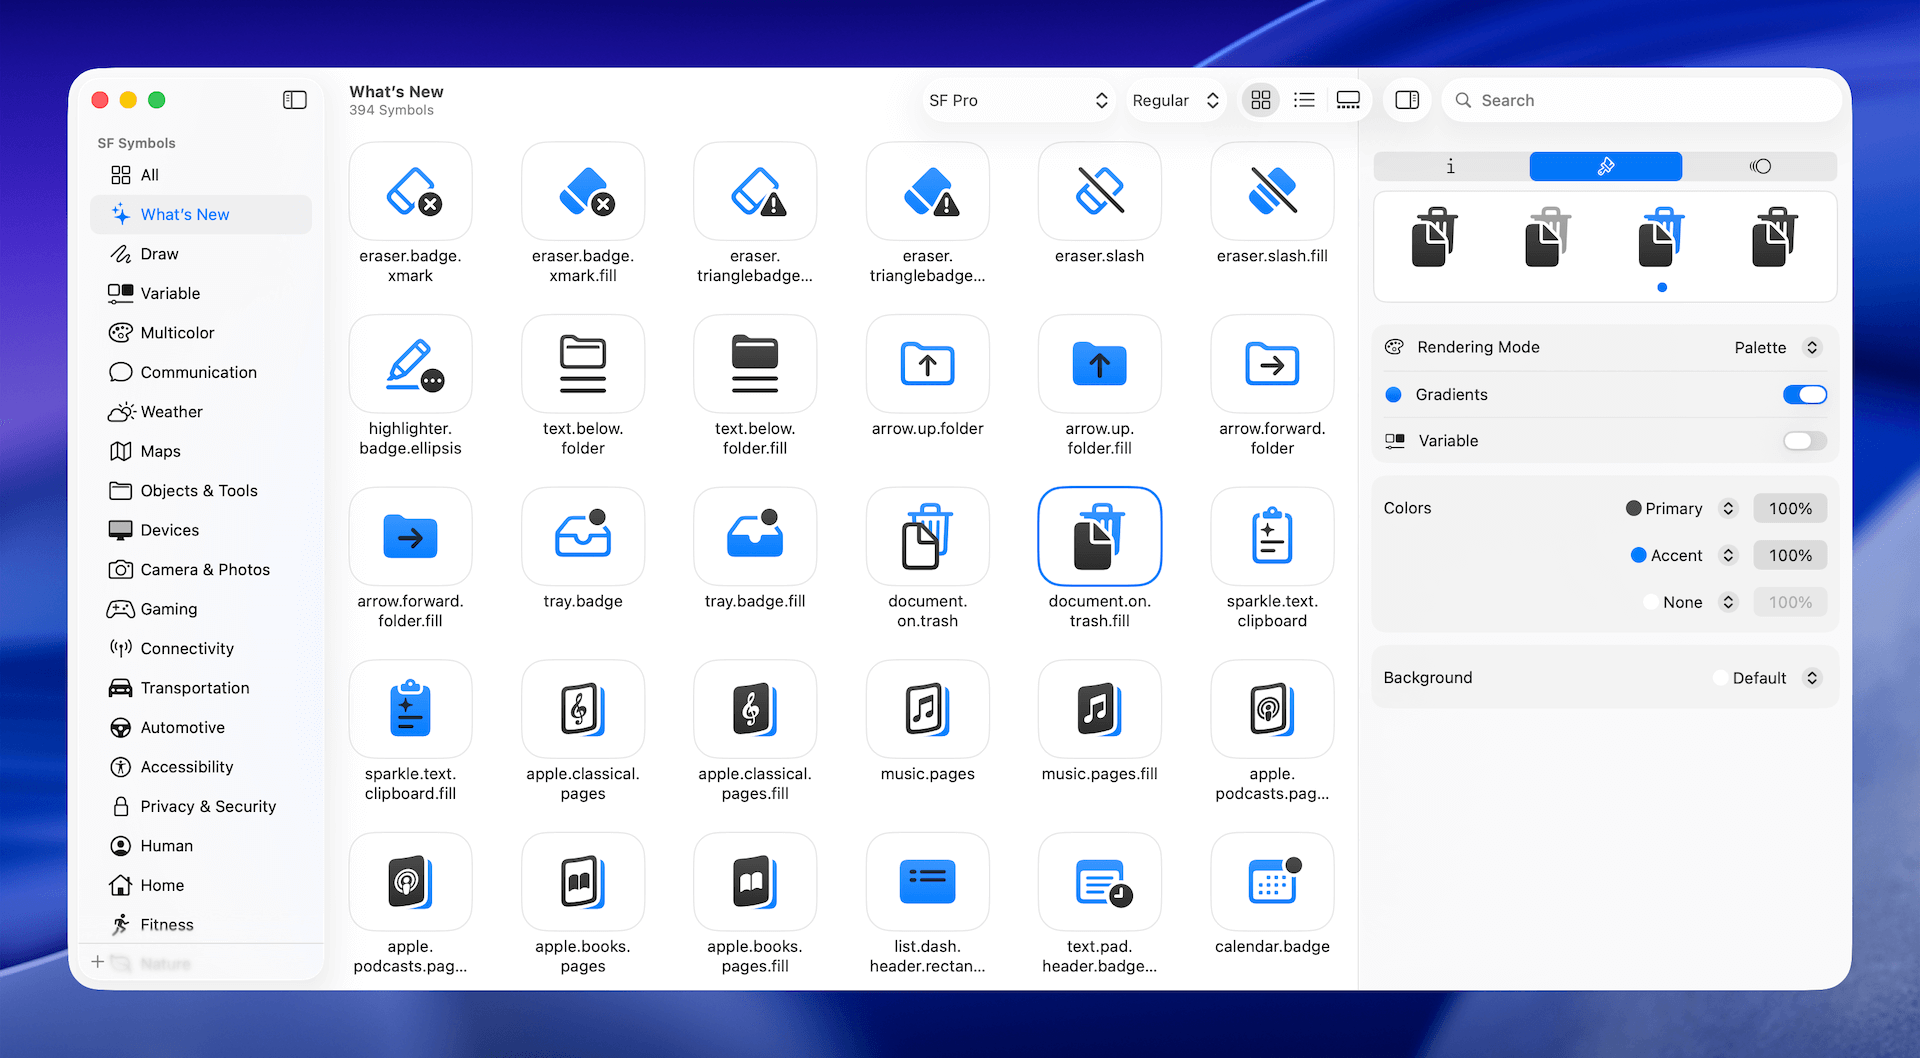Open the Multicolor category in the sidebar
Screen dimensions: 1920x1058
click(177, 332)
